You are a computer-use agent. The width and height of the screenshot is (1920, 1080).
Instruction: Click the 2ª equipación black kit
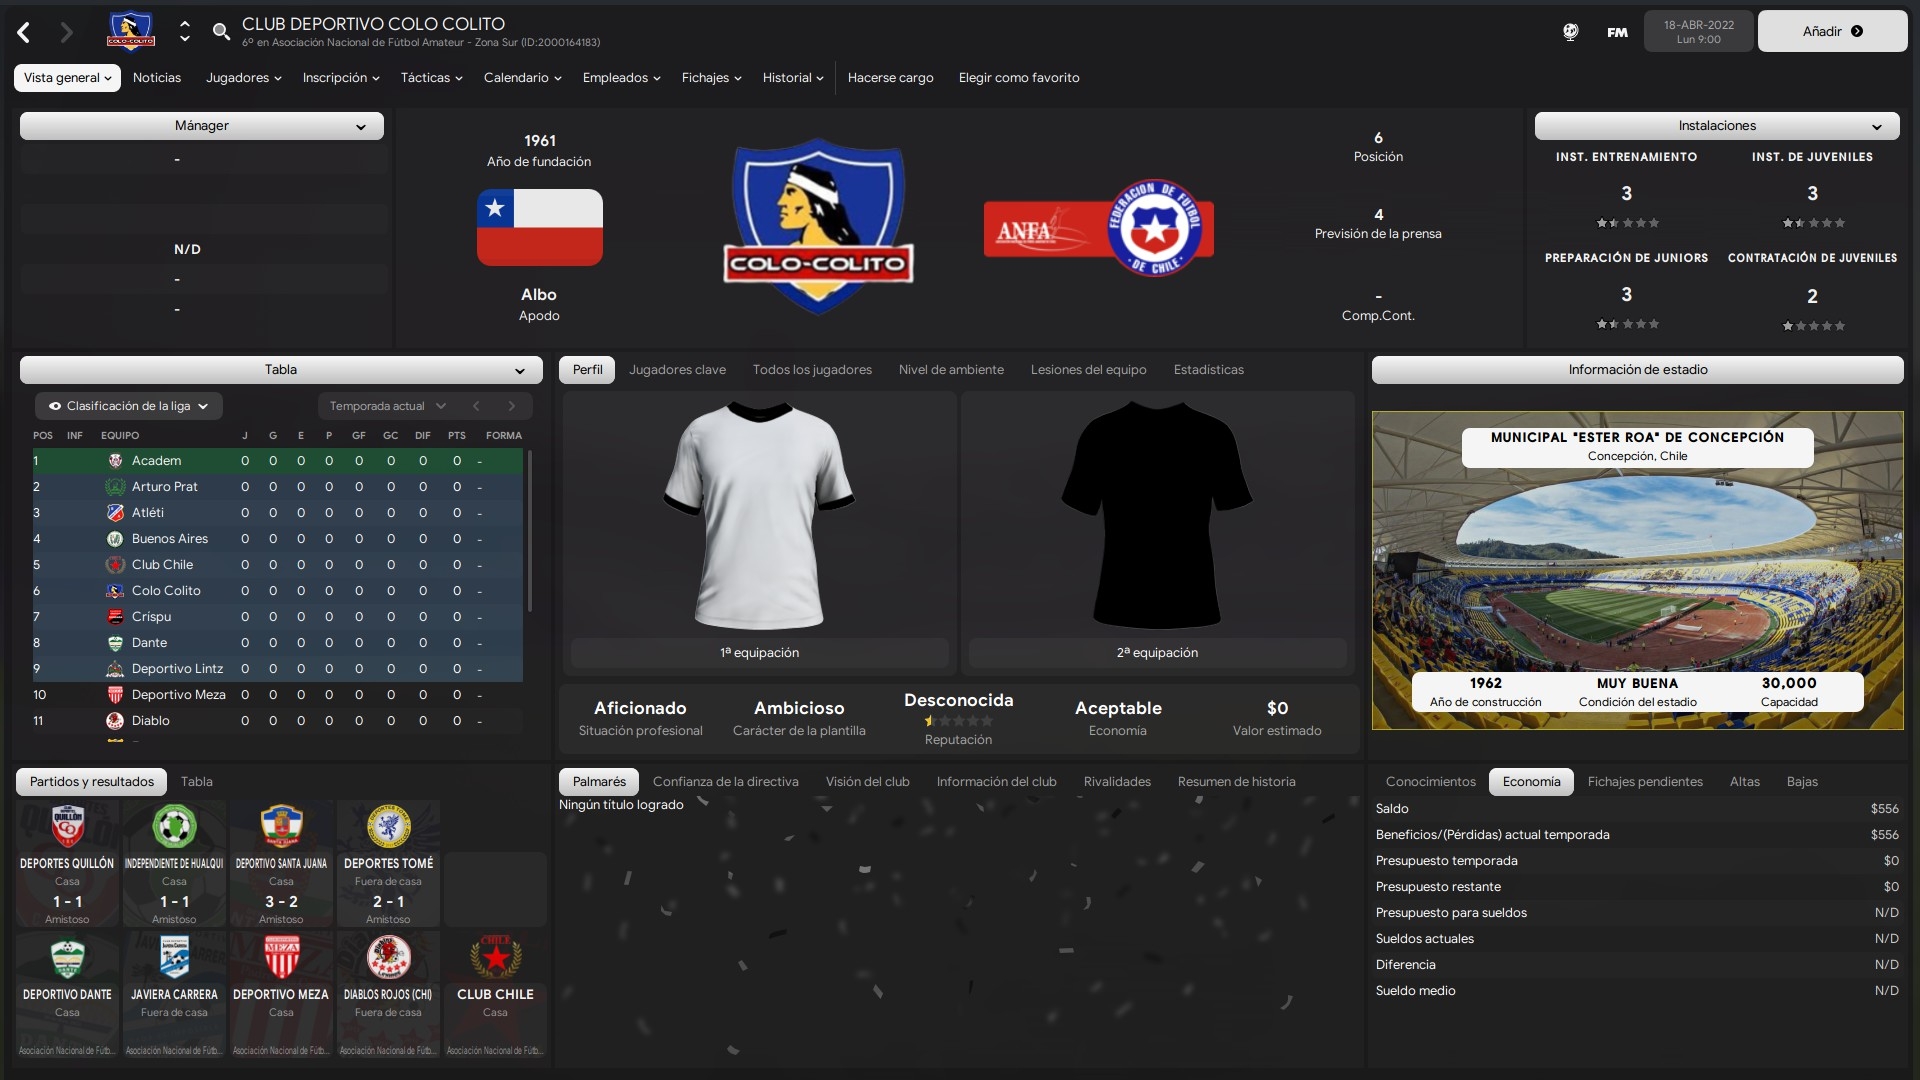(x=1156, y=515)
